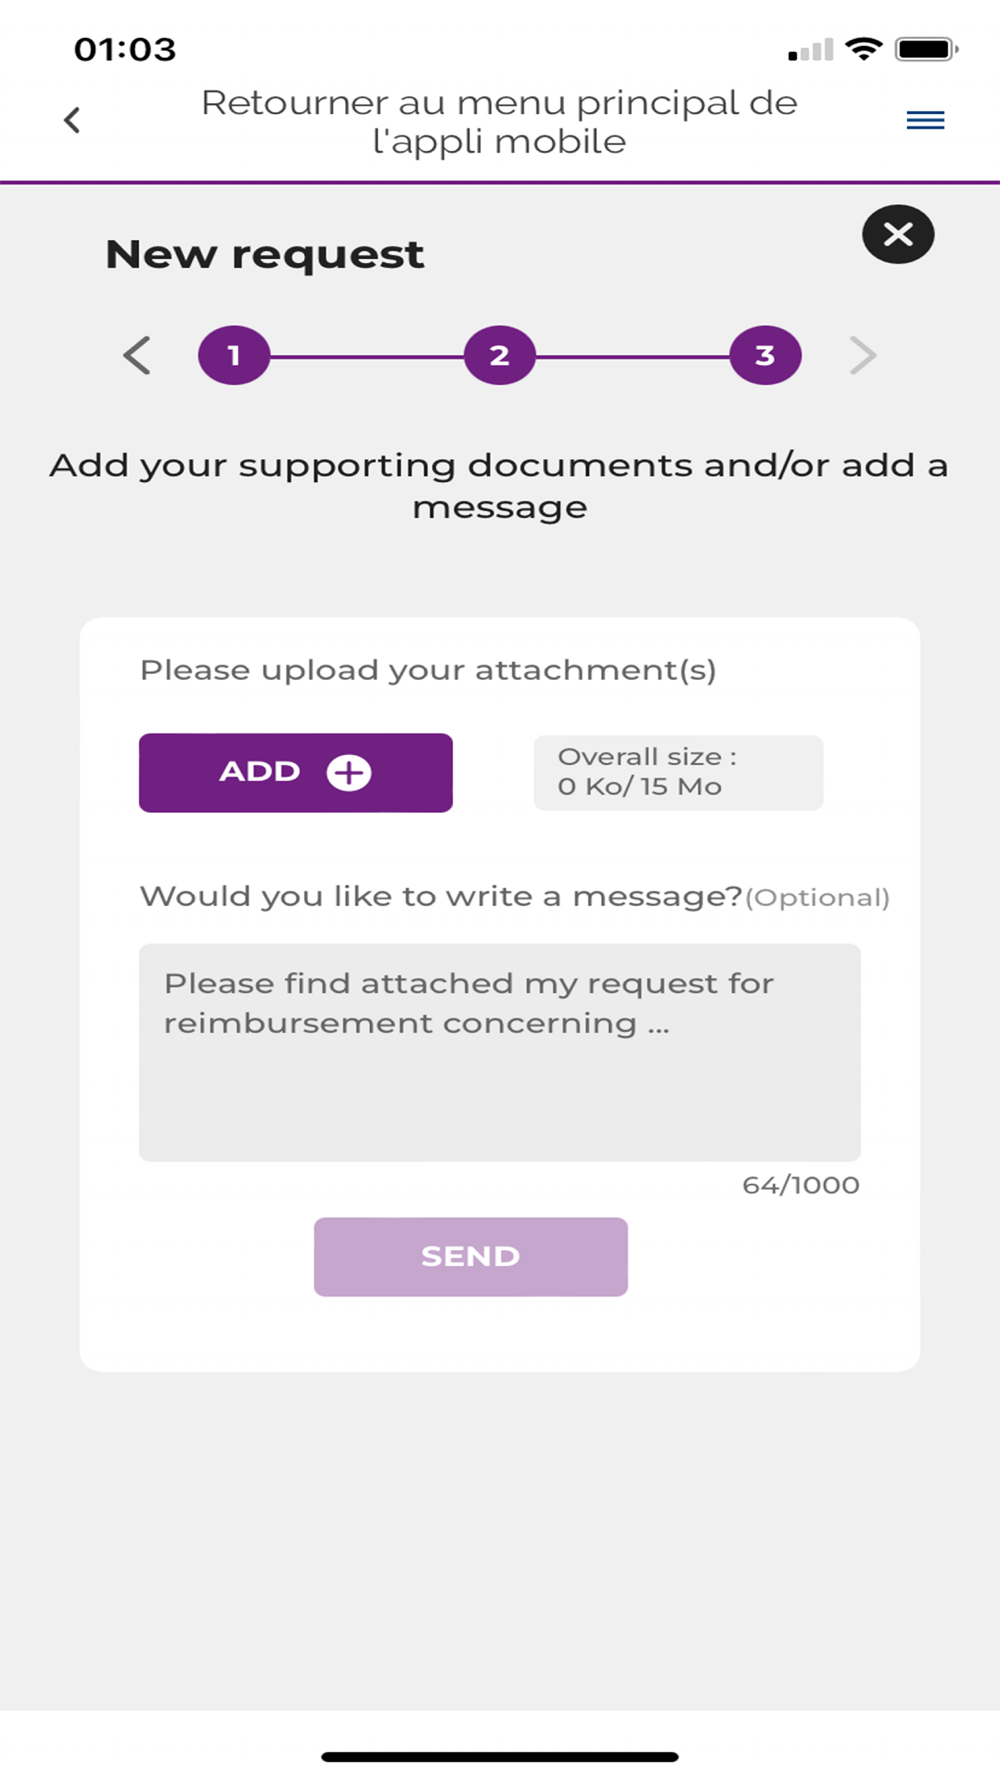Close the New request form
The width and height of the screenshot is (1000, 1778).
898,235
